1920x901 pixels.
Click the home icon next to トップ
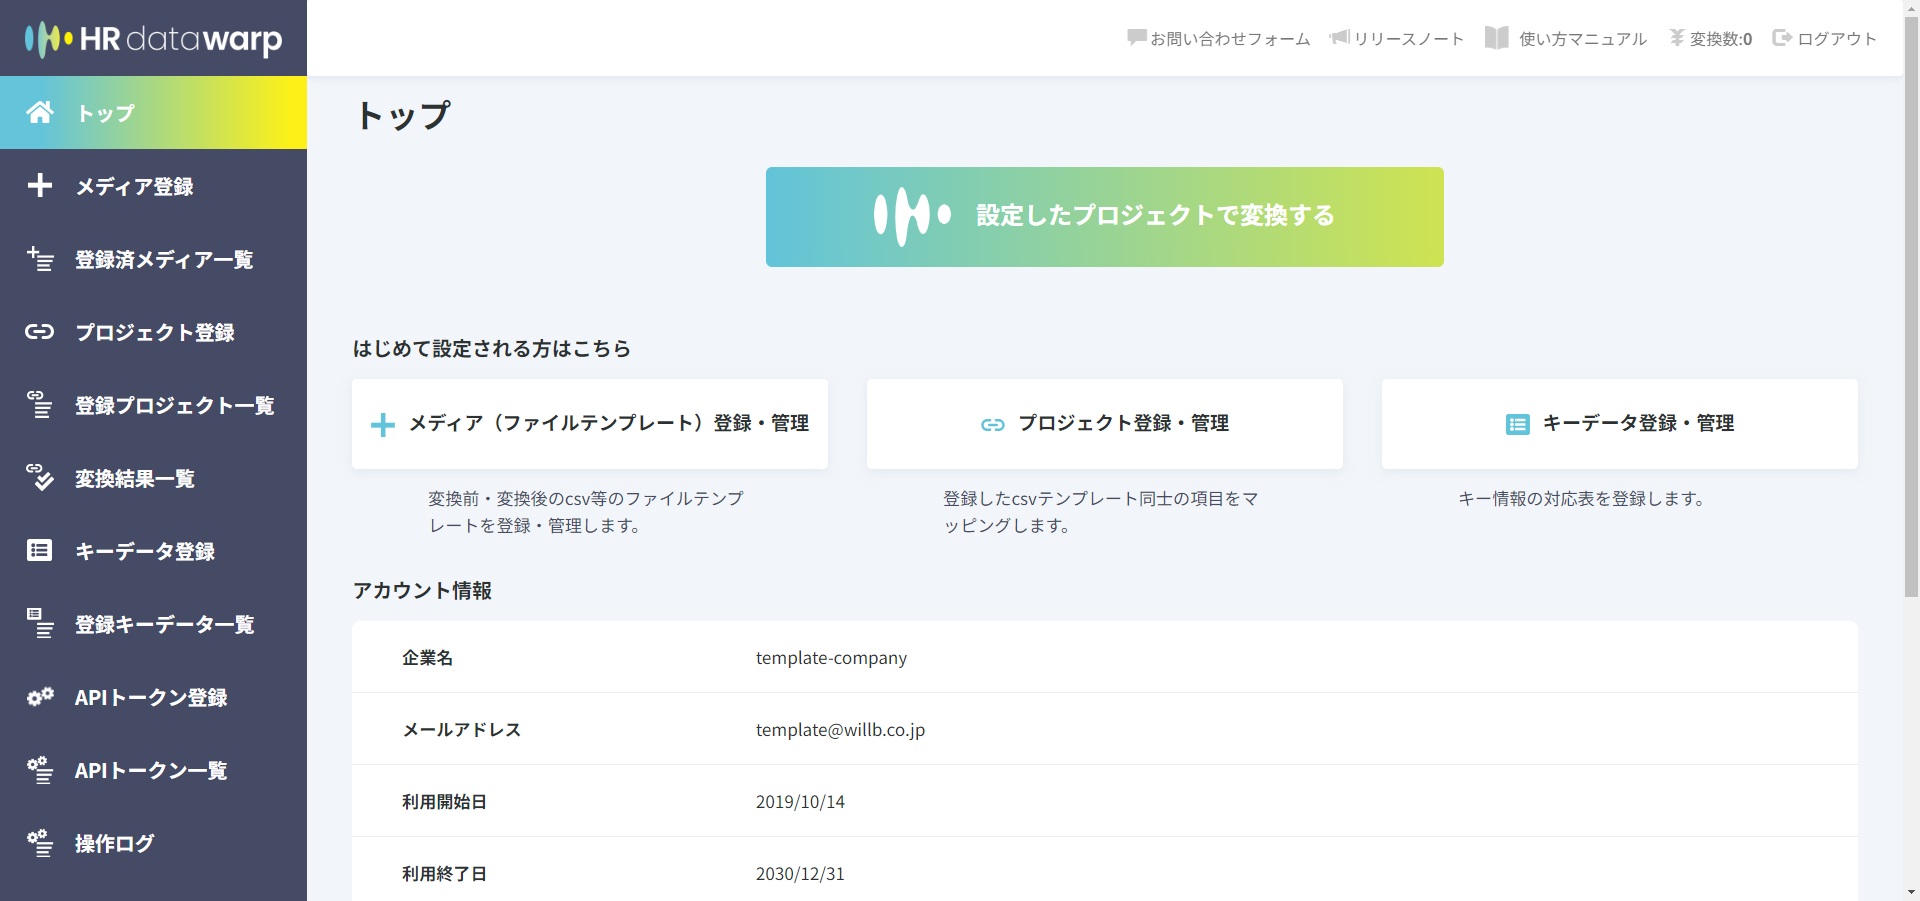tap(40, 112)
